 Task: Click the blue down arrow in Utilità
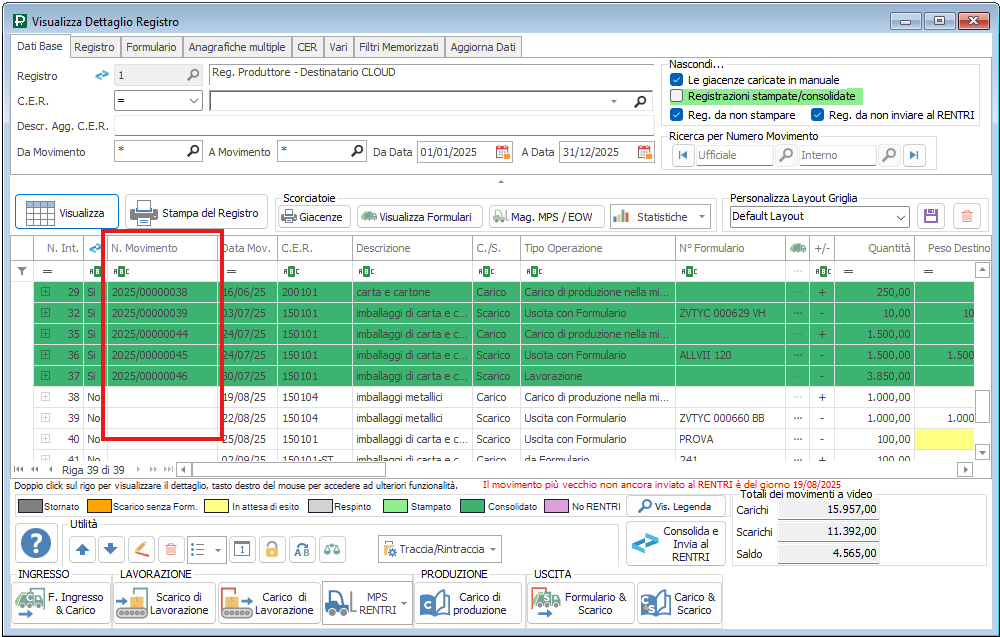[111, 549]
